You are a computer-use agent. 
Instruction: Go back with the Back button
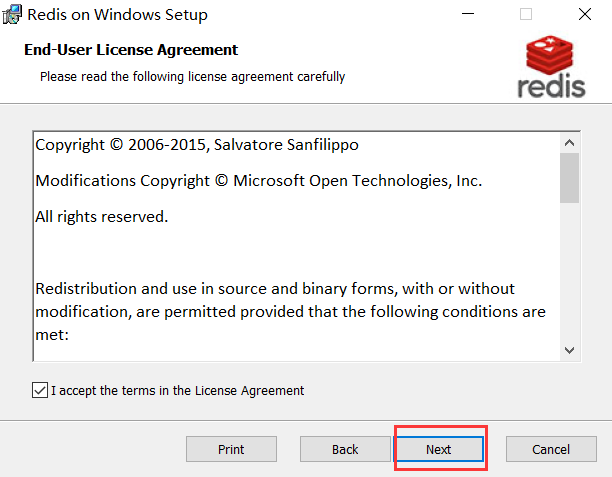(x=345, y=449)
